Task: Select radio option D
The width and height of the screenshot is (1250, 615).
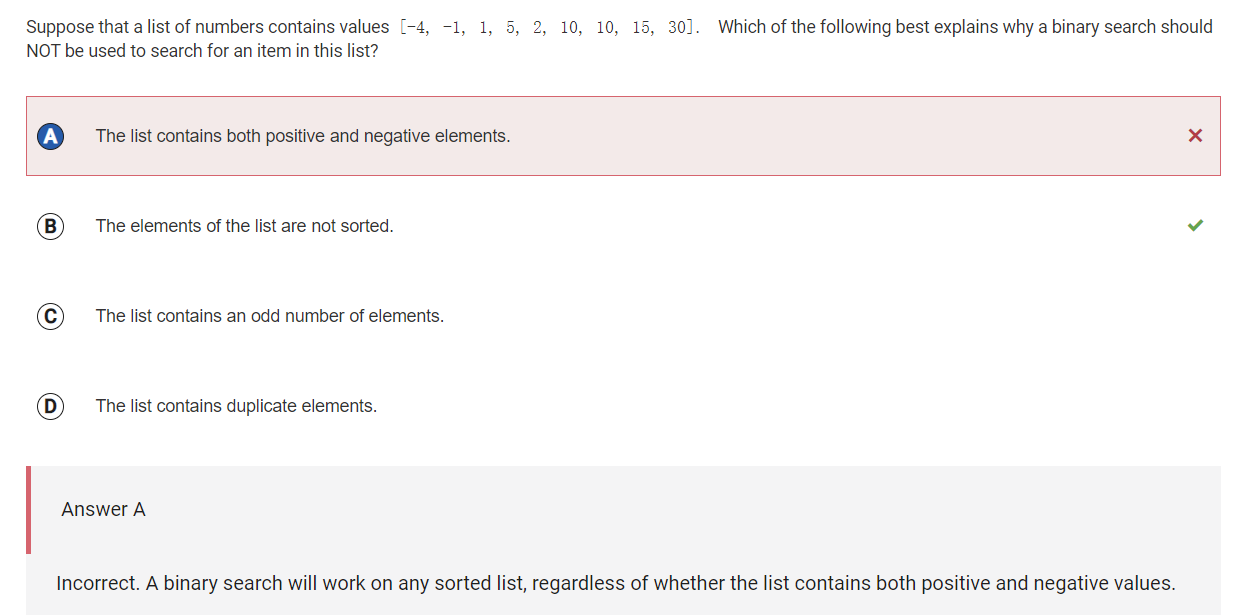Action: [51, 406]
